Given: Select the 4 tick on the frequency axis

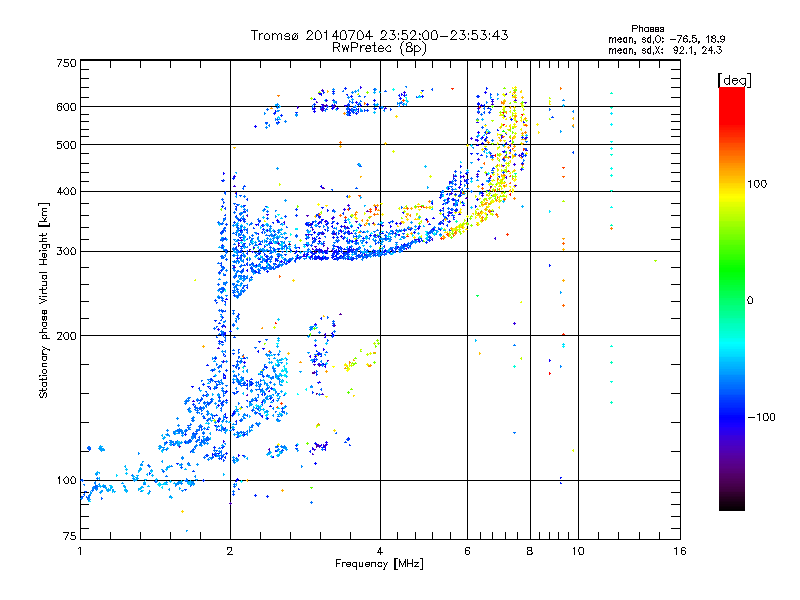Looking at the screenshot, I should [380, 552].
